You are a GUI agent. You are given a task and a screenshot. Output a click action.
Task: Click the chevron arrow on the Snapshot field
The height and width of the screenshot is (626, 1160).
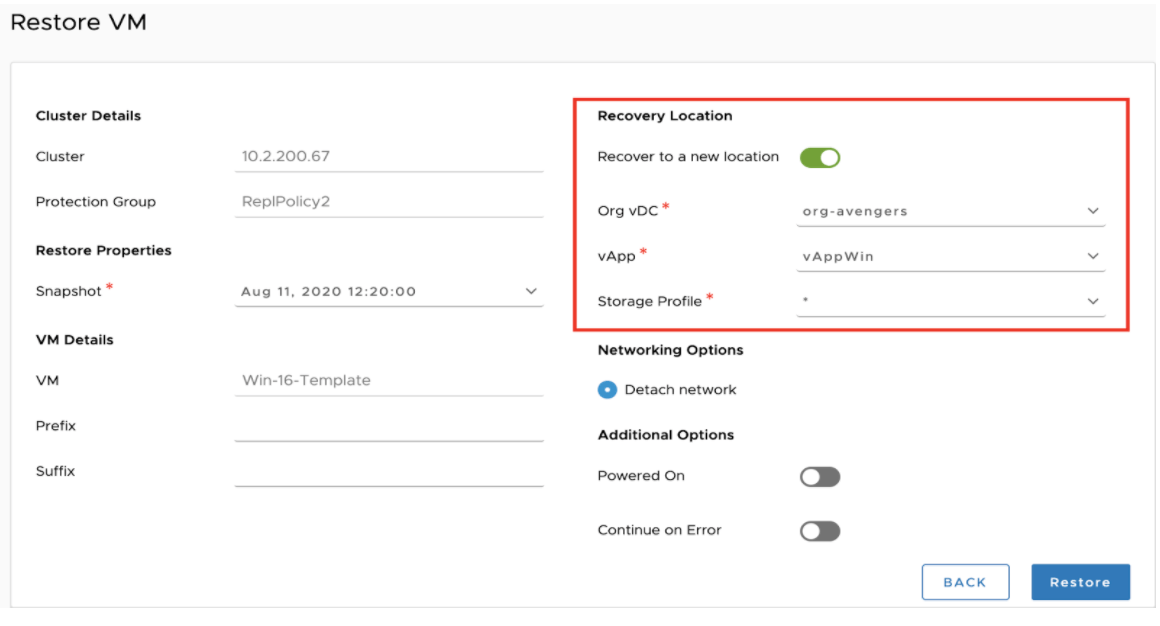[x=530, y=292]
